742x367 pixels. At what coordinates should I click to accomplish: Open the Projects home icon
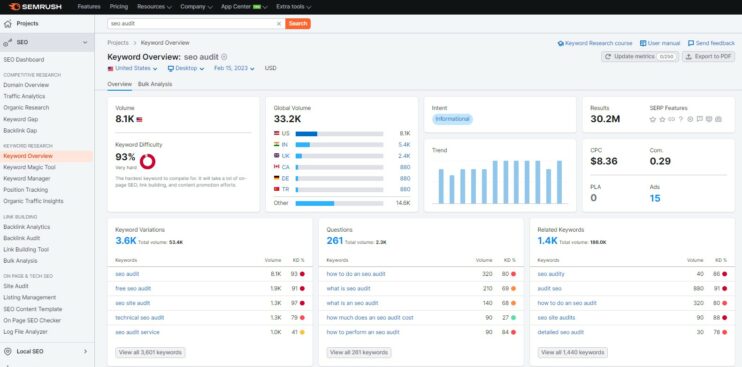[x=8, y=24]
